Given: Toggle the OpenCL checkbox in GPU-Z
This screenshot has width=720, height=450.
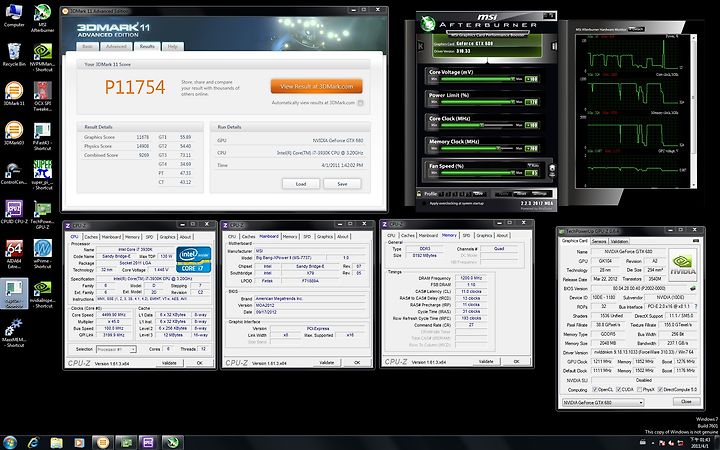Looking at the screenshot, I should (595, 389).
